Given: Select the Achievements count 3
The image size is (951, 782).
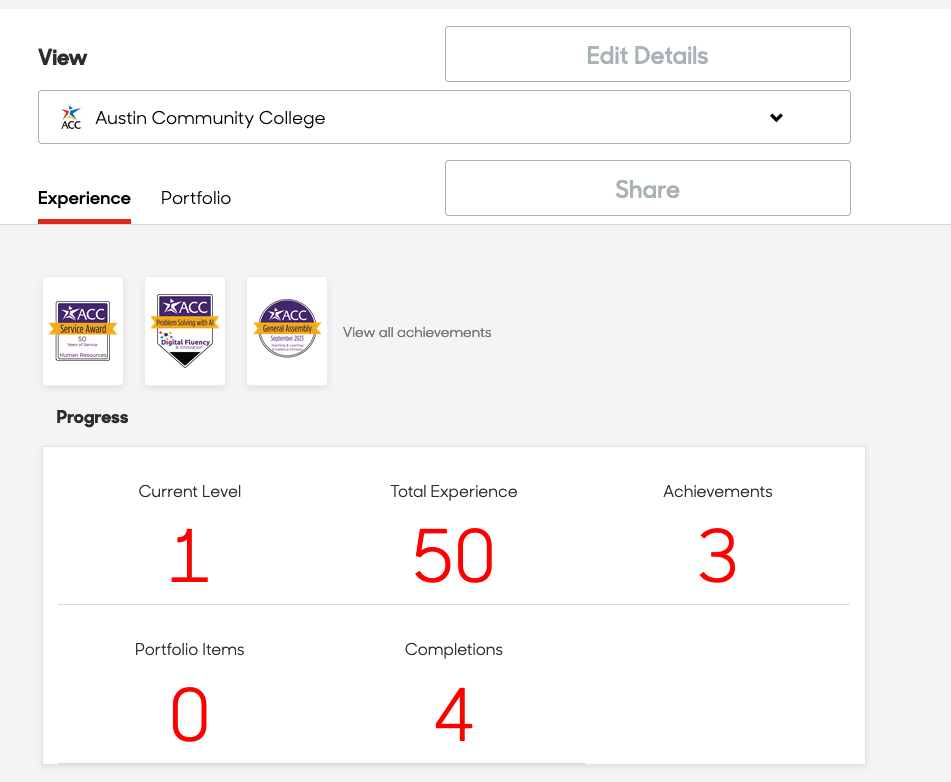Looking at the screenshot, I should click(x=717, y=555).
